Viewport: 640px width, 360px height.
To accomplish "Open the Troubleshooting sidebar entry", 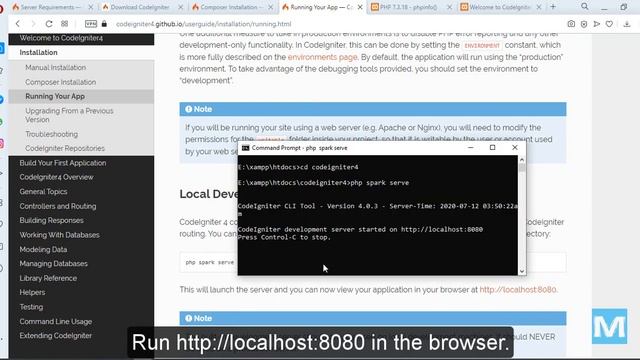I will [51, 134].
